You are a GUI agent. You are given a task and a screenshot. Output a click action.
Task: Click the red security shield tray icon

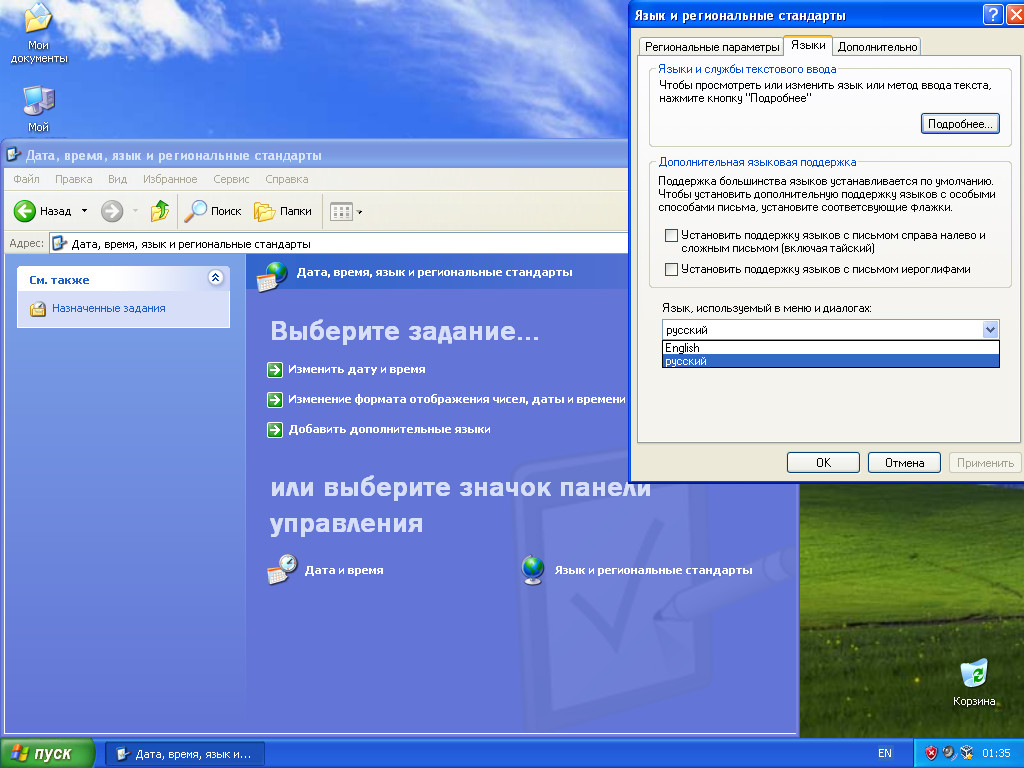click(x=931, y=753)
